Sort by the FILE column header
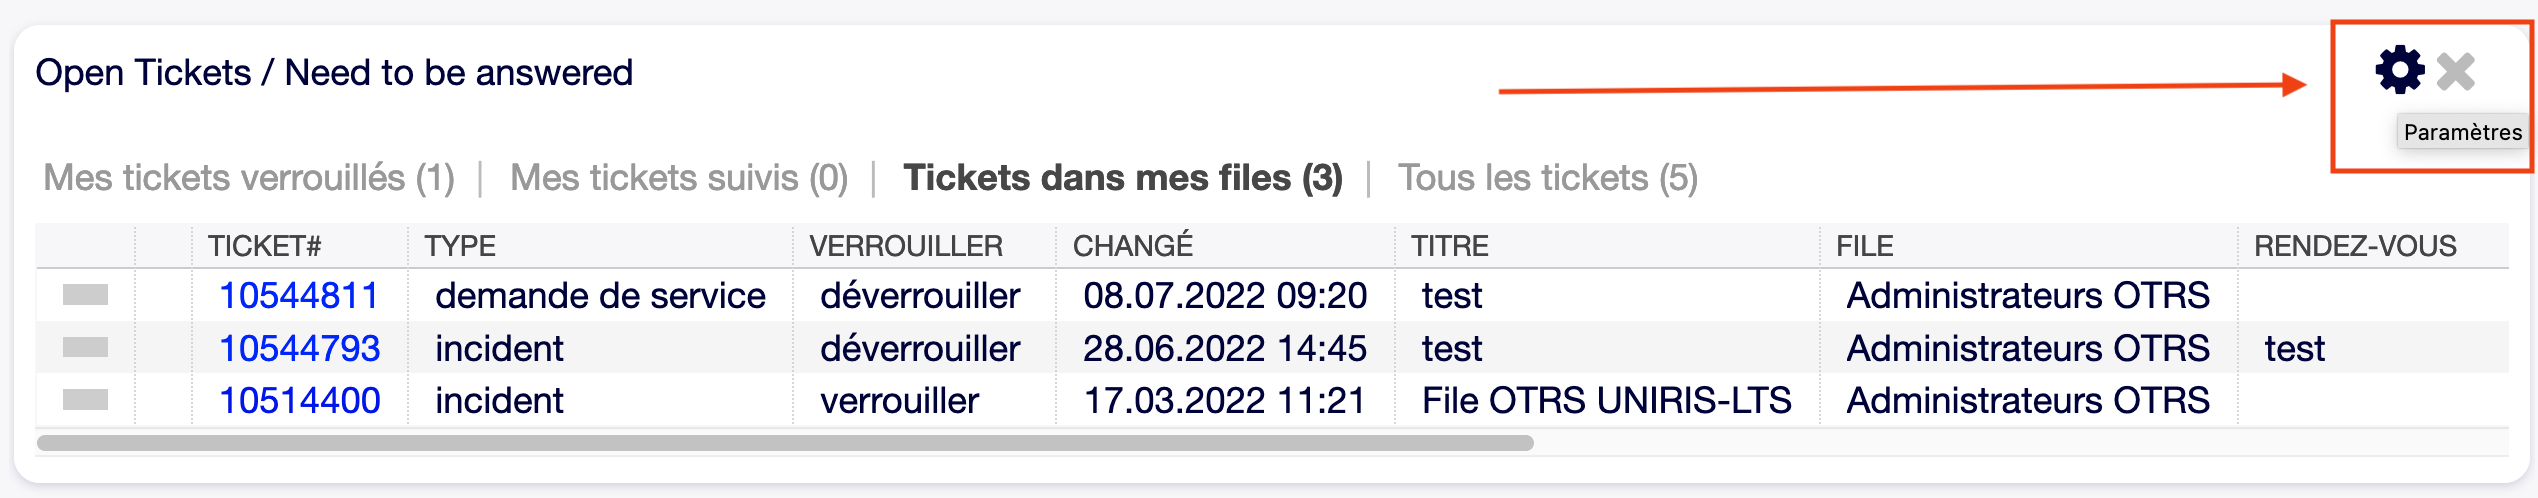 [1865, 246]
